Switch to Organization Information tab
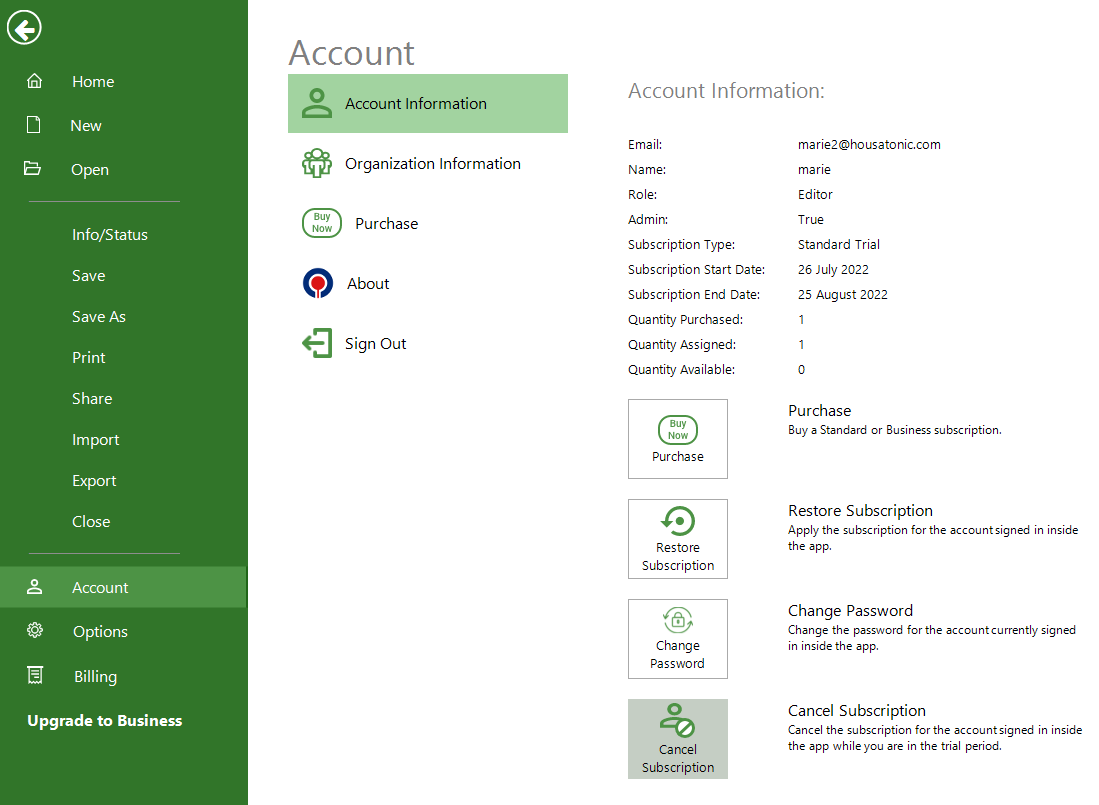 coord(432,163)
